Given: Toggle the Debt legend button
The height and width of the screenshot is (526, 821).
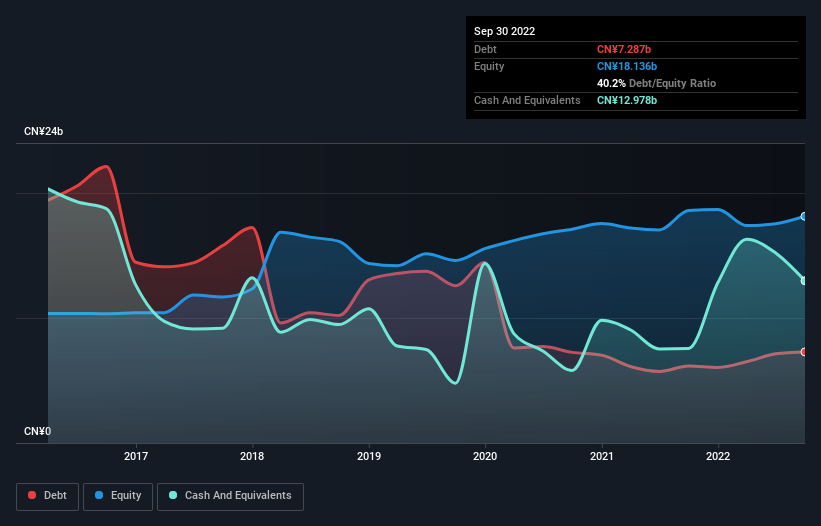Looking at the screenshot, I should point(48,496).
